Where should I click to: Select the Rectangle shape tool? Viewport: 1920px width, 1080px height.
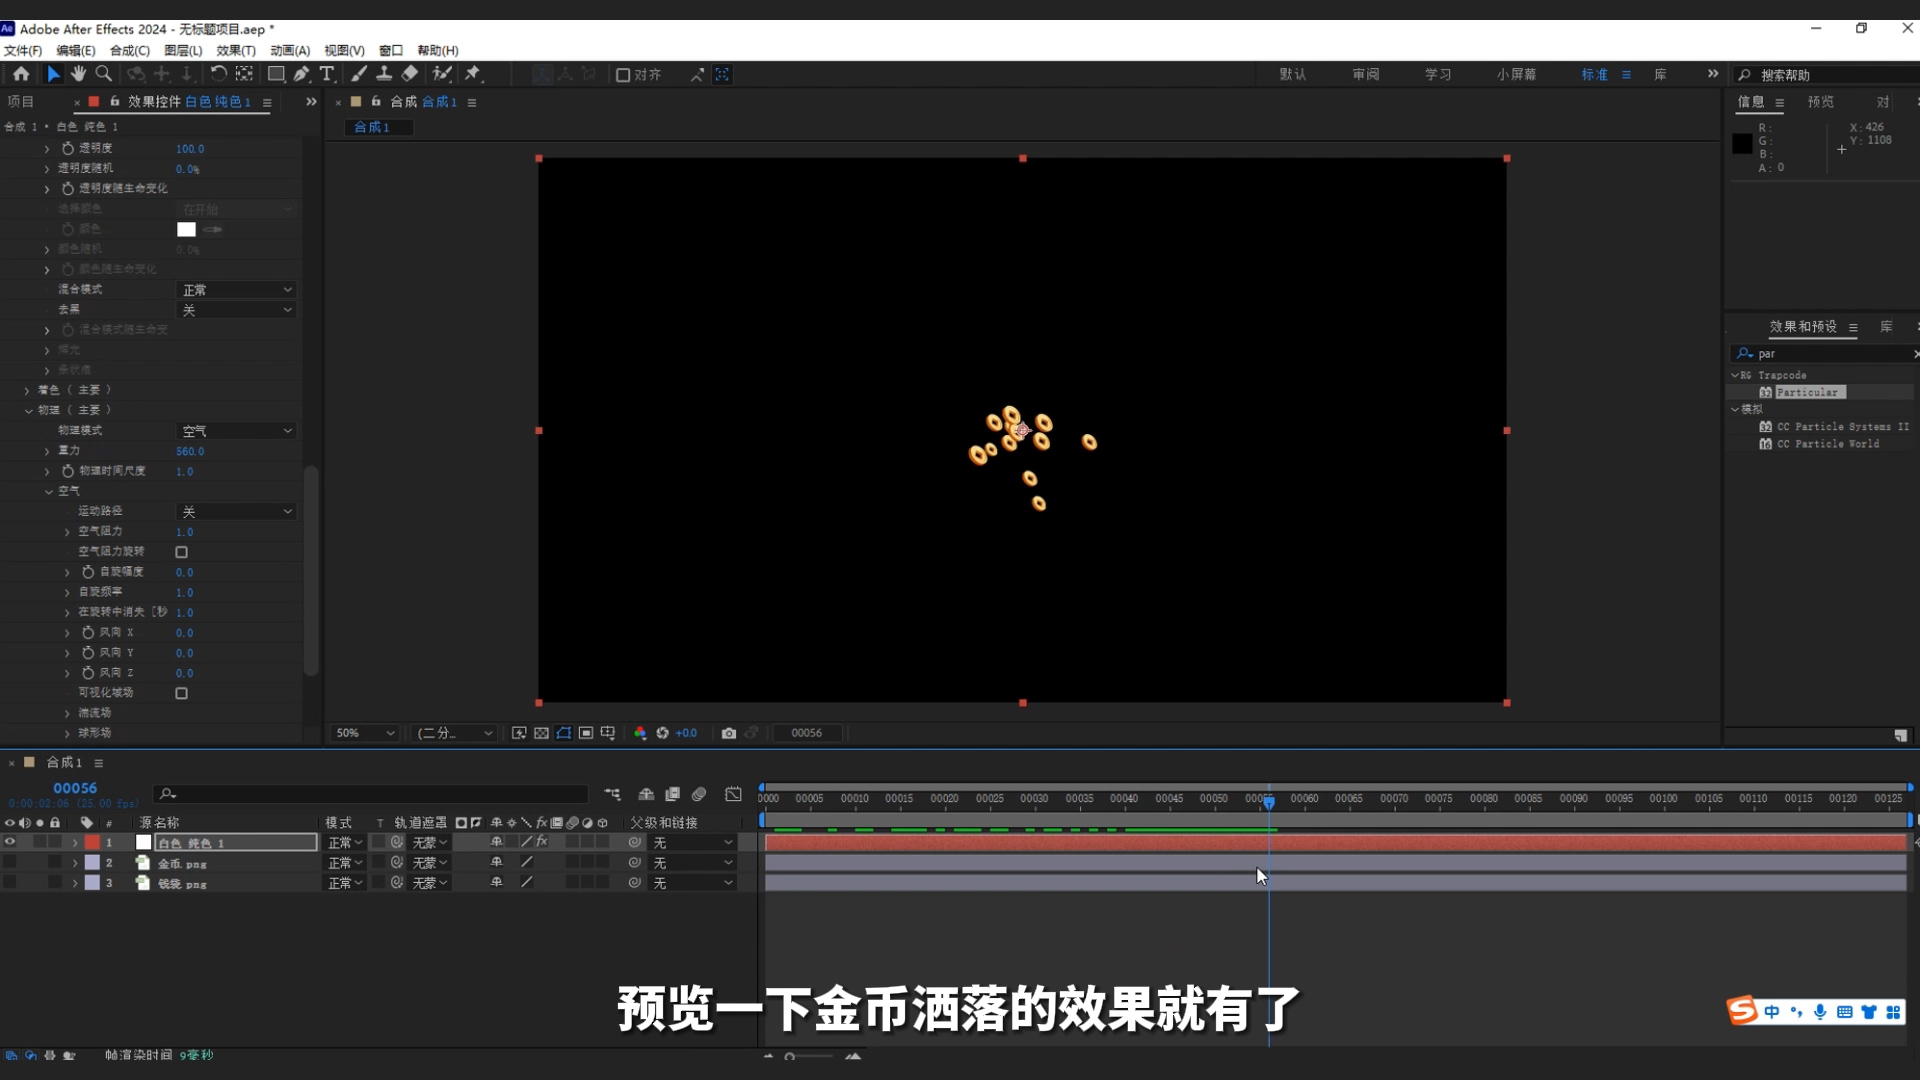tap(276, 73)
